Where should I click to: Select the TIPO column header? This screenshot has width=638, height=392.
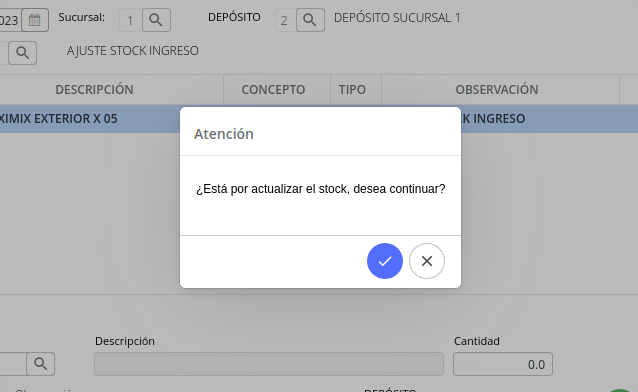coord(352,90)
